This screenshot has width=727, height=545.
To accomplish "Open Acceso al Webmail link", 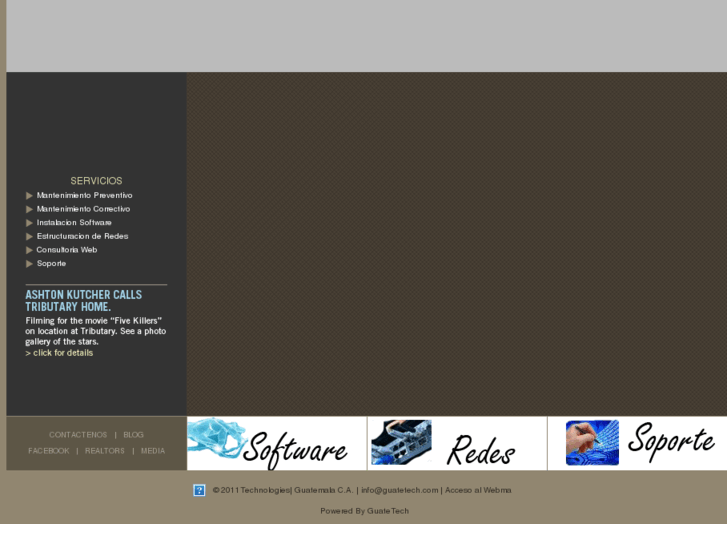I will (478, 490).
